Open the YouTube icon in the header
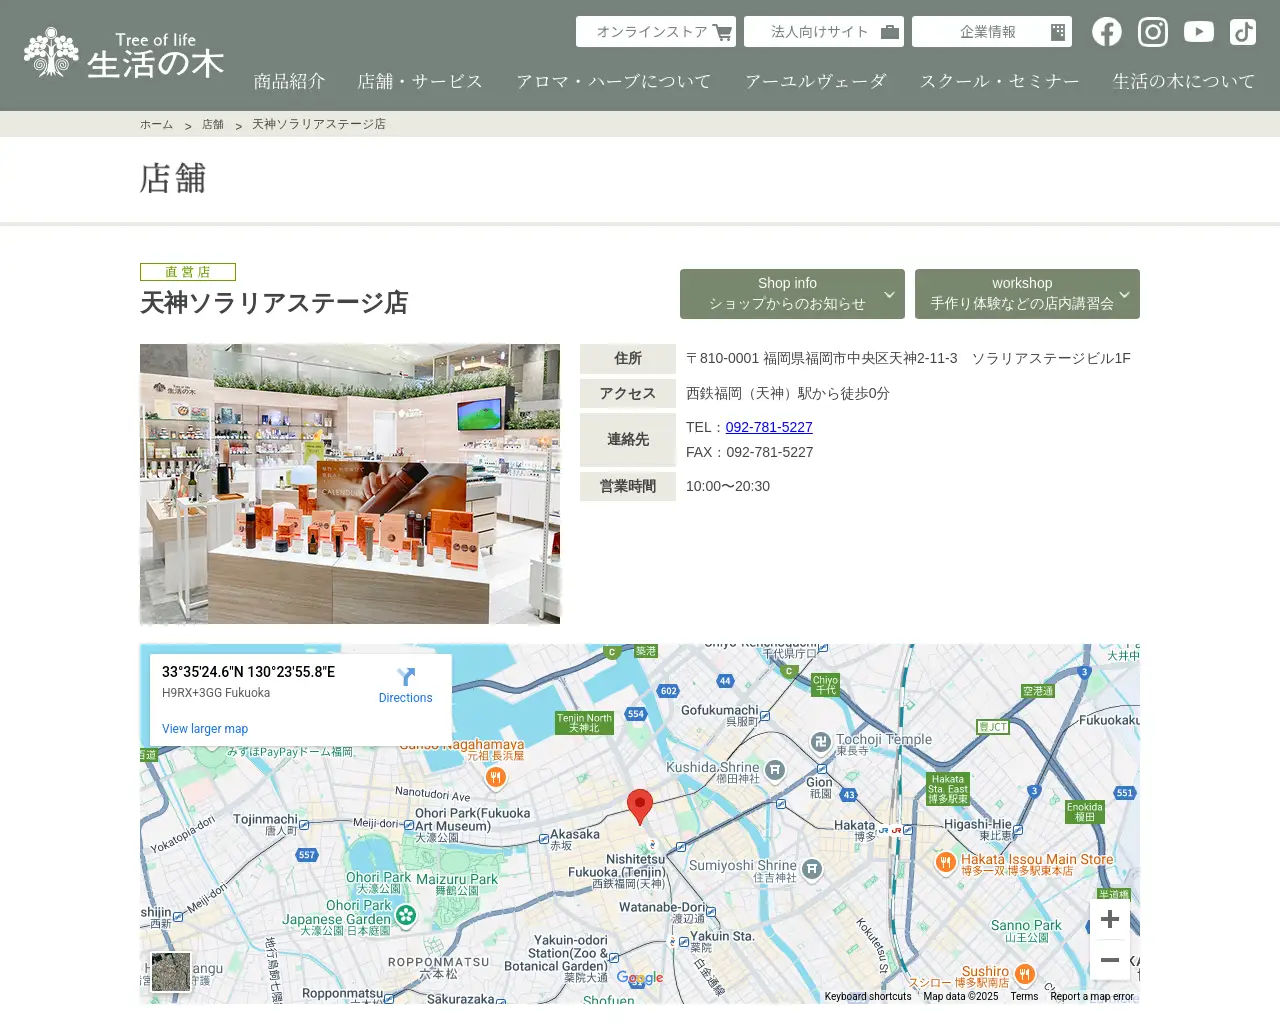The image size is (1280, 1024). pos(1198,31)
